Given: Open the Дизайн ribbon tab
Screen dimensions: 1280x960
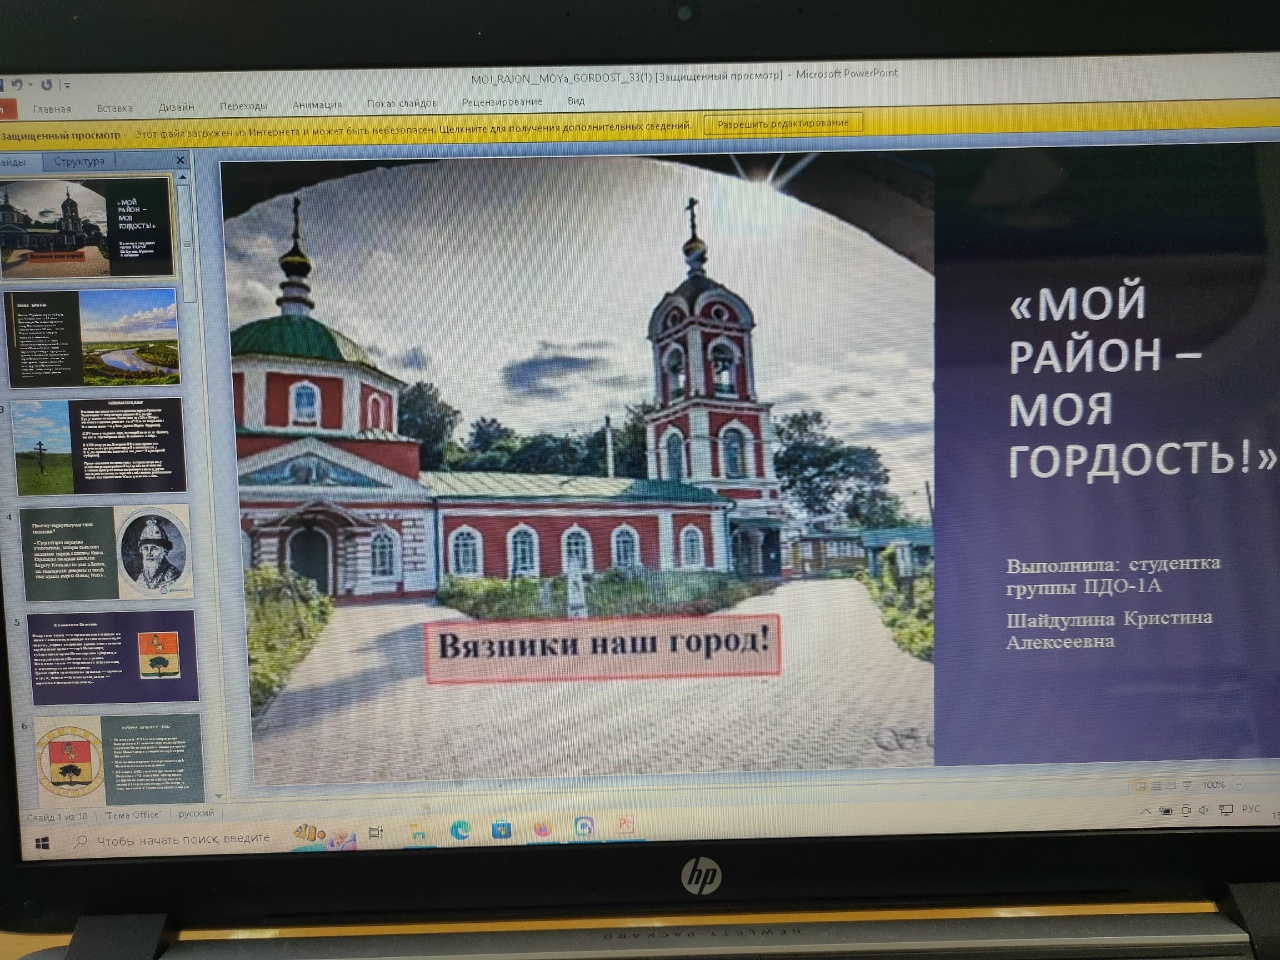Looking at the screenshot, I should point(176,107).
